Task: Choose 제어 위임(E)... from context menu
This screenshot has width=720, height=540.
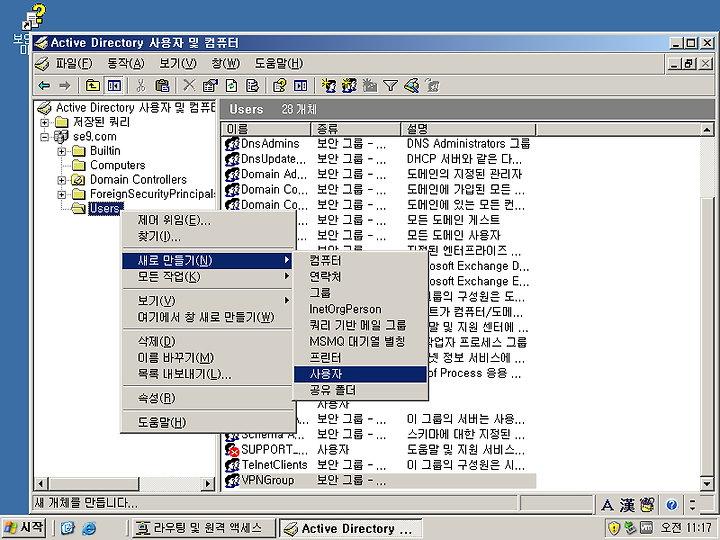Action: (207, 221)
